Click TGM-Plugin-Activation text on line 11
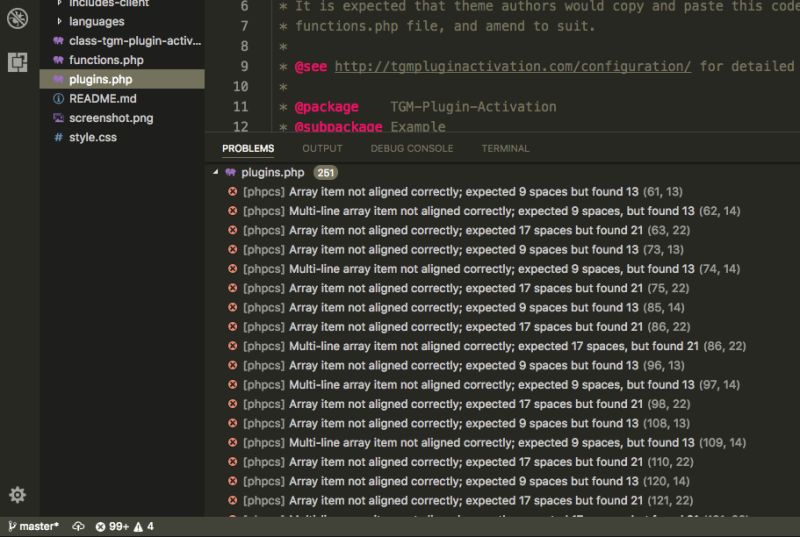 coord(473,107)
